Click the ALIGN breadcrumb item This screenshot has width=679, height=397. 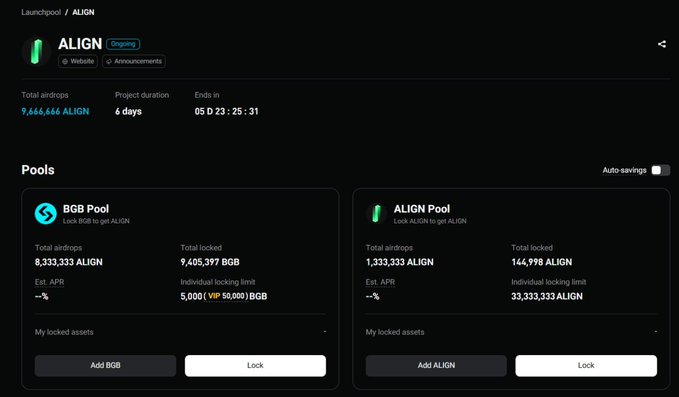click(x=83, y=12)
